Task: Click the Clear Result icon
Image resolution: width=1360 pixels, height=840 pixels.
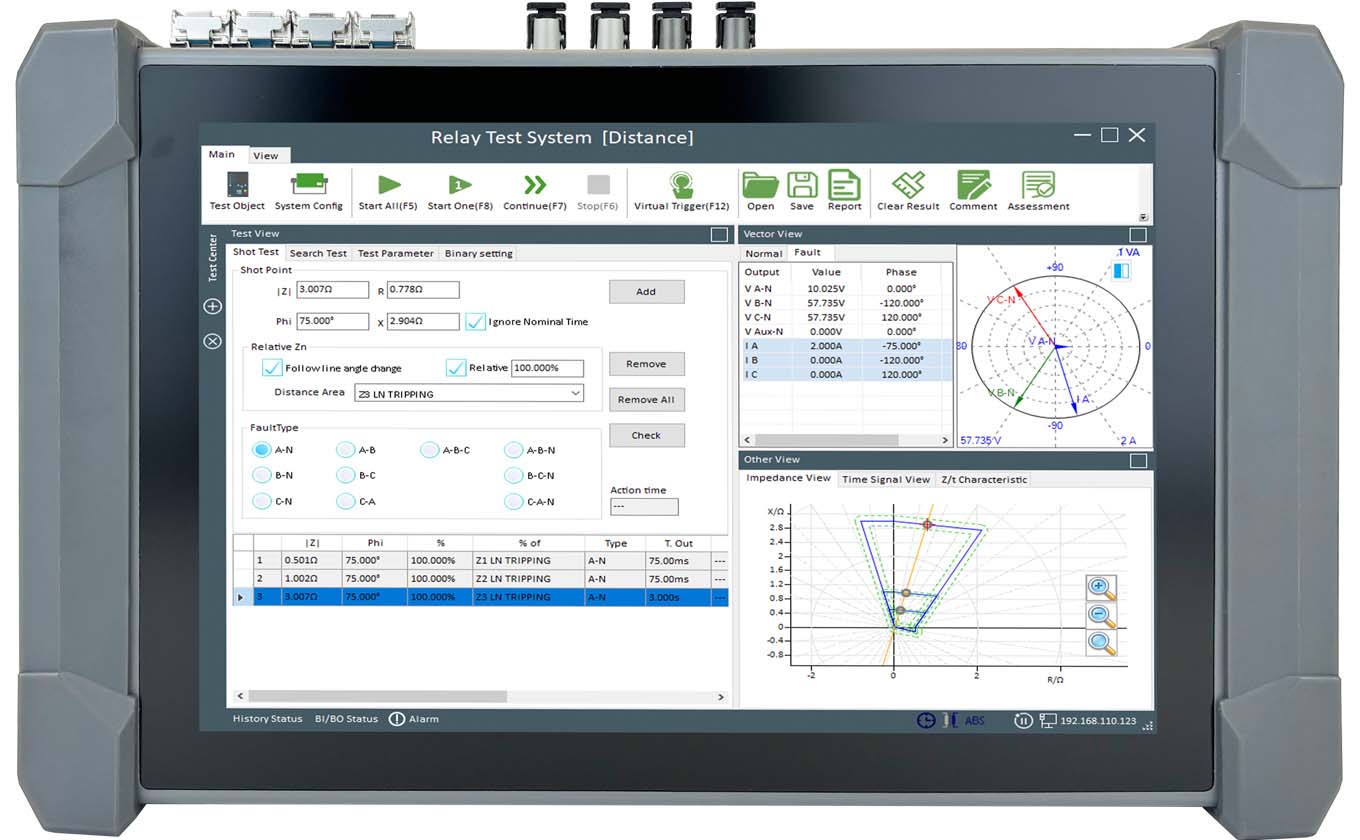Action: 908,186
